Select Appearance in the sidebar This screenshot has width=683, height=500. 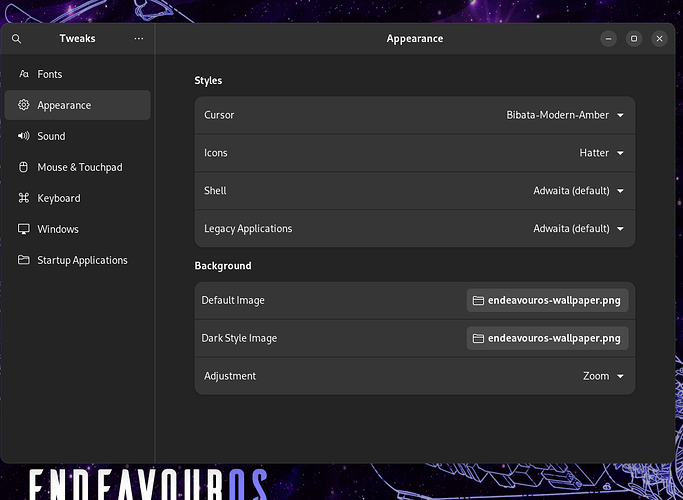pyautogui.click(x=78, y=105)
